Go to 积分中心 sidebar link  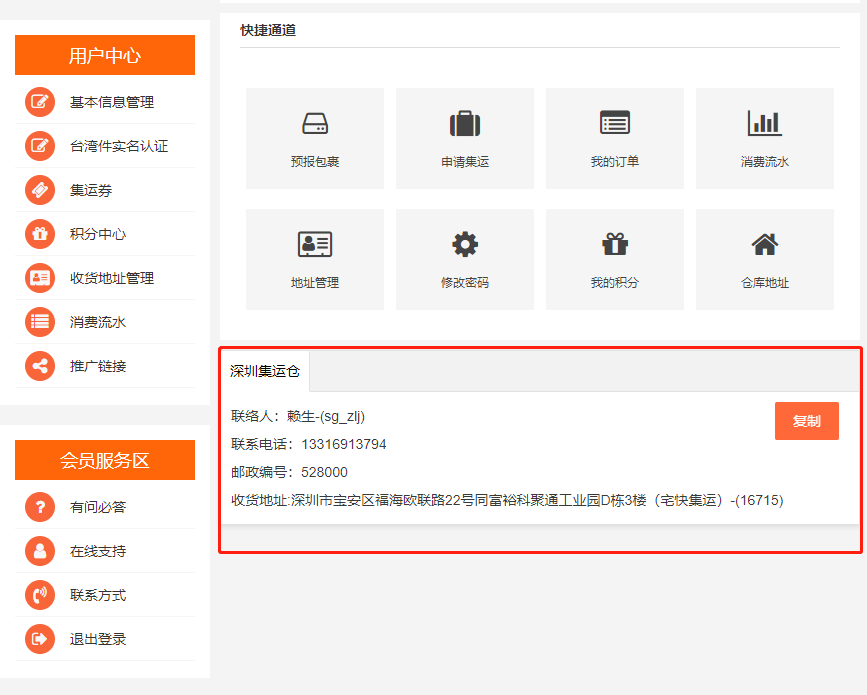(98, 234)
